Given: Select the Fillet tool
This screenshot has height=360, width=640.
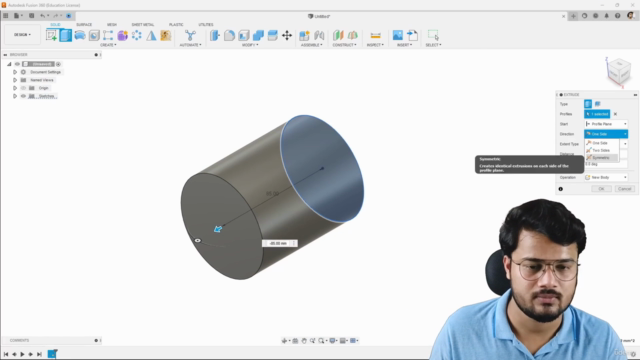Looking at the screenshot, I should (229, 36).
